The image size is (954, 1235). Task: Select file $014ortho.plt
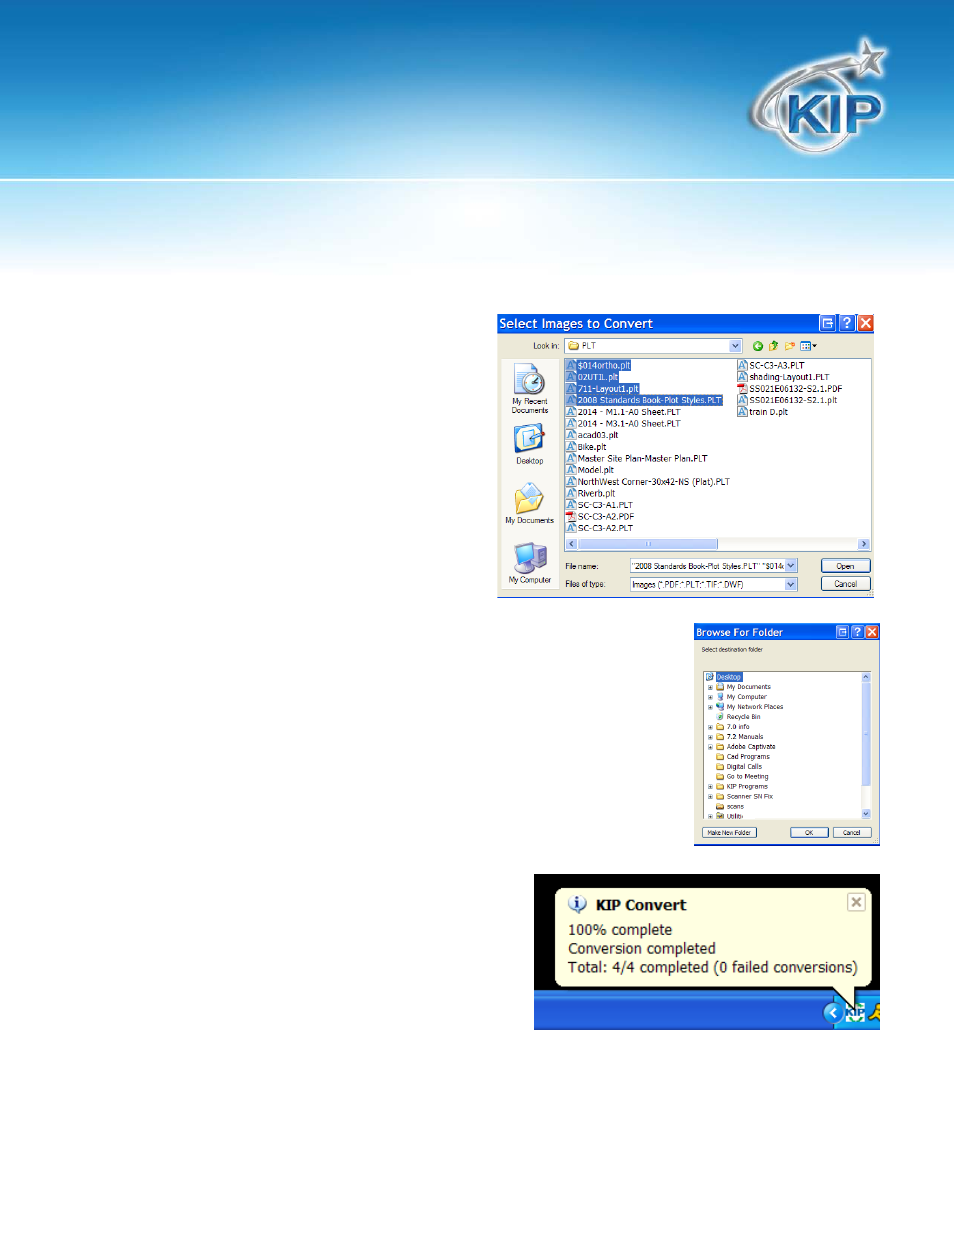coord(603,366)
